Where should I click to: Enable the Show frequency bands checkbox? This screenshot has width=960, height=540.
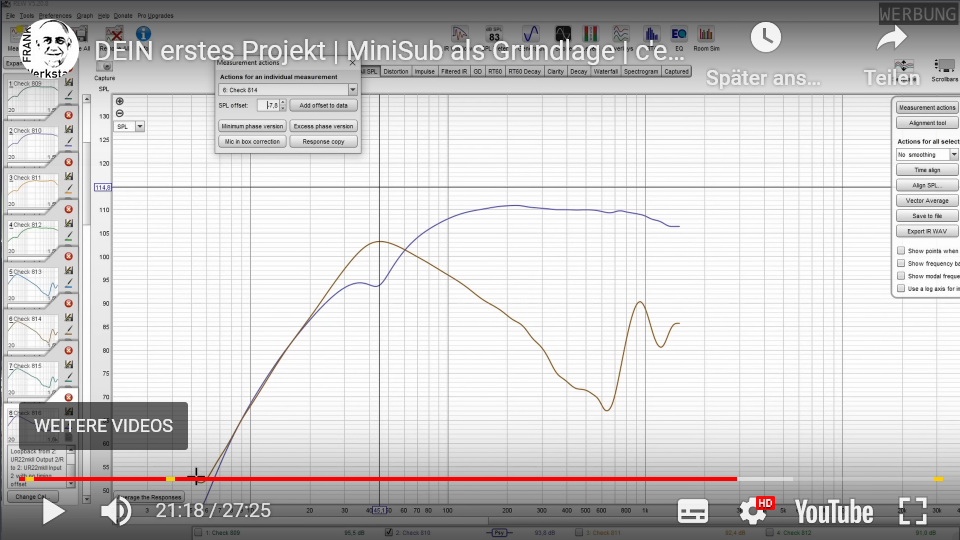click(901, 263)
